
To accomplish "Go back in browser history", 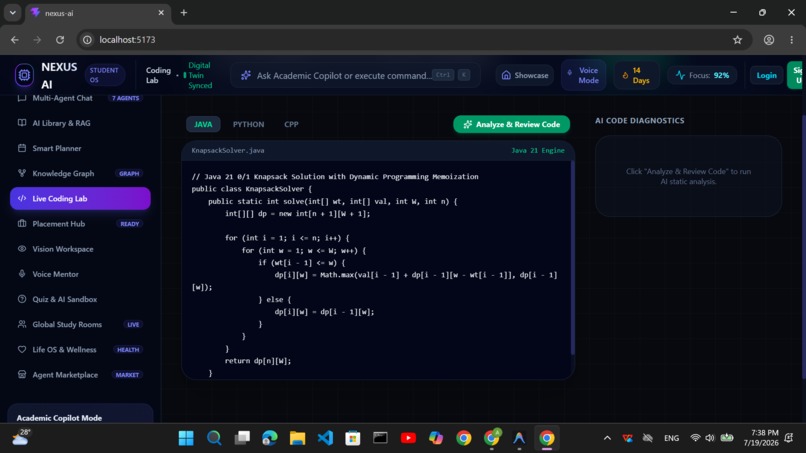I will pos(15,40).
